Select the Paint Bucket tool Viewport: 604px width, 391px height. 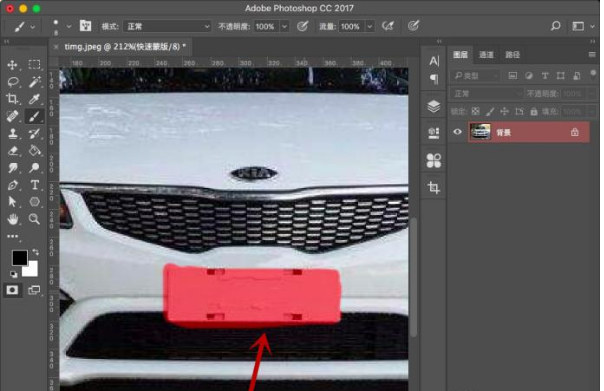[34, 151]
